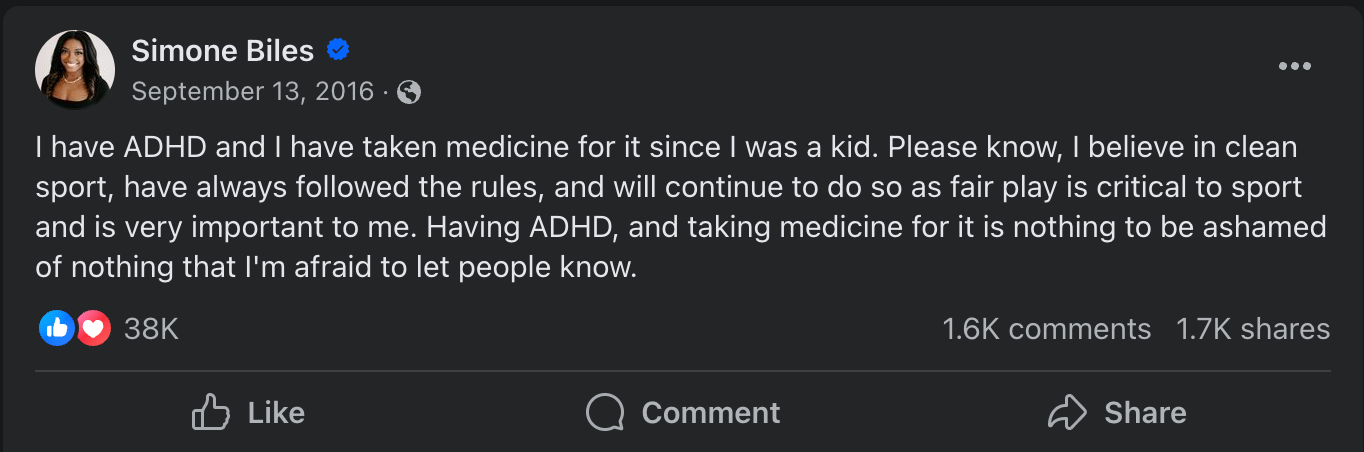This screenshot has height=452, width=1364.
Task: Click the post's opening words "I have ADHD"
Action: coord(120,148)
